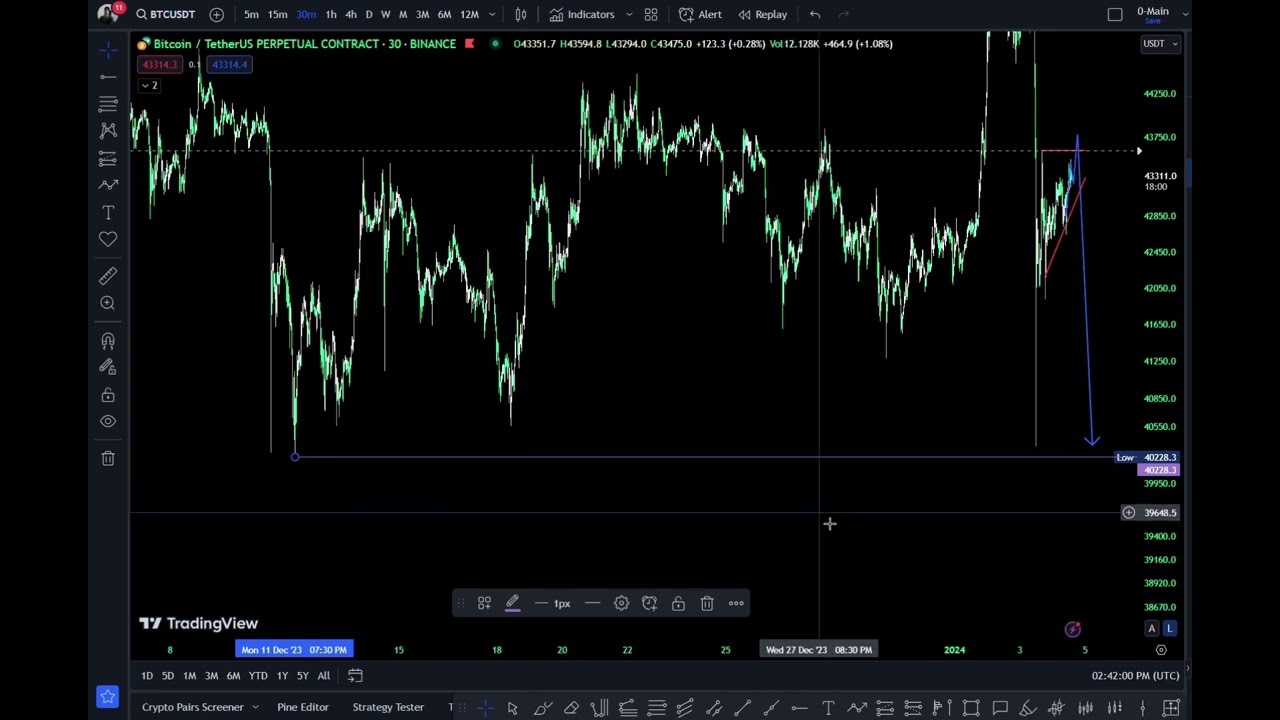The height and width of the screenshot is (720, 1280).
Task: Choose the 12M timeframe
Action: click(469, 14)
